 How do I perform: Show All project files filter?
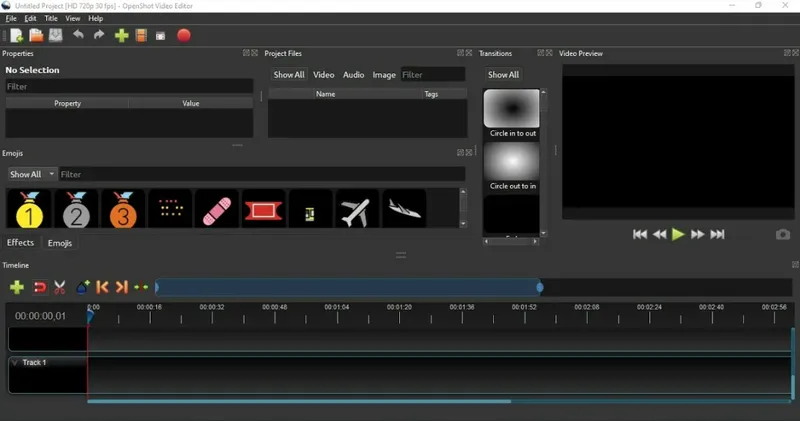289,75
